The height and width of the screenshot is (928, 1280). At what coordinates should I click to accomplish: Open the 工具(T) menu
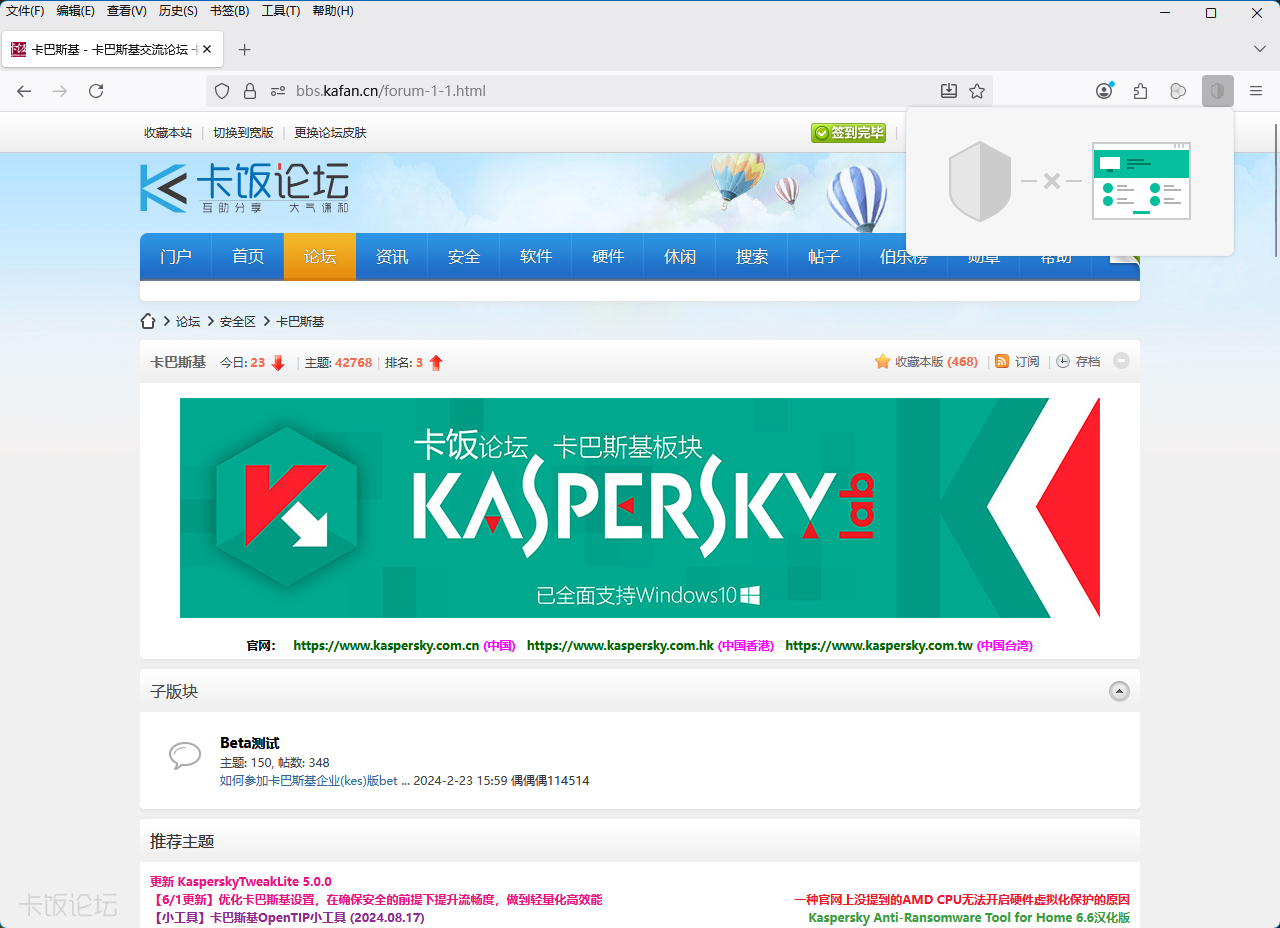[x=280, y=11]
